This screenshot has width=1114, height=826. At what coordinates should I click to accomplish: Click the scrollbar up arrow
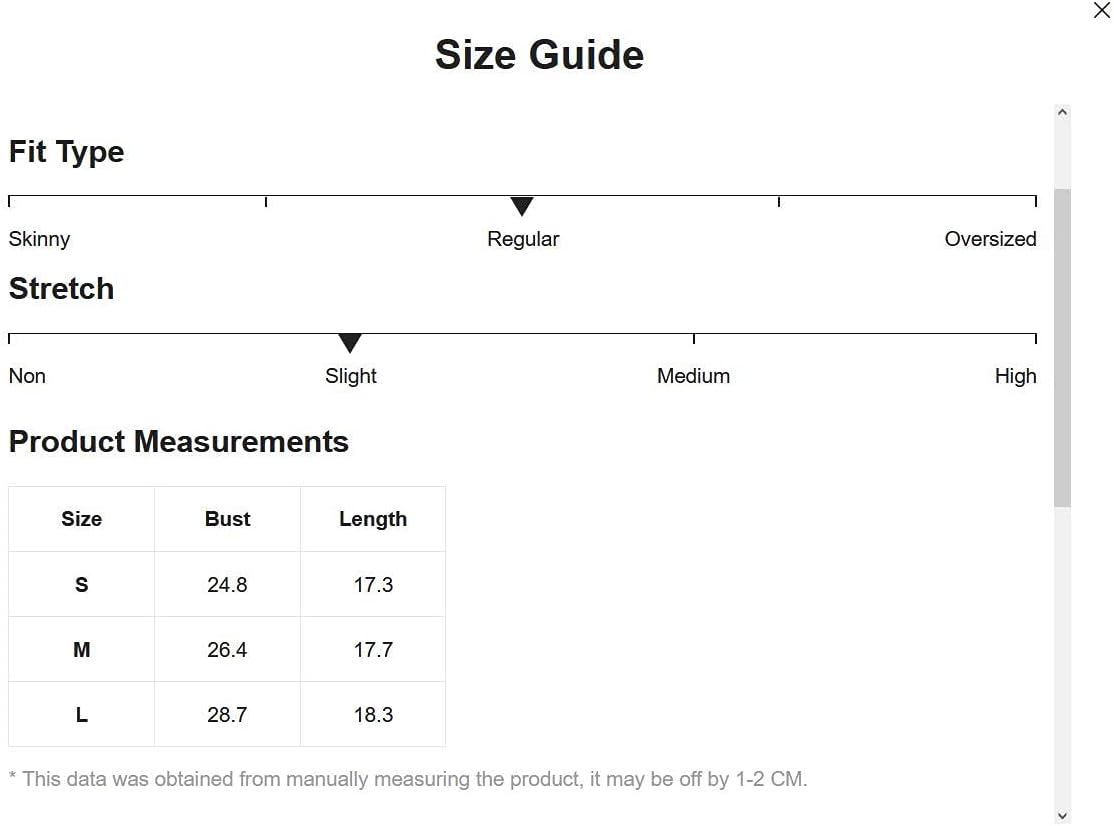[x=1062, y=113]
